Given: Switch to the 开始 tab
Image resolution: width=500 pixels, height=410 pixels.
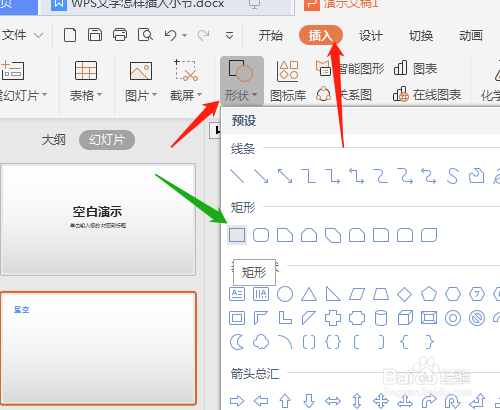Looking at the screenshot, I should [271, 35].
